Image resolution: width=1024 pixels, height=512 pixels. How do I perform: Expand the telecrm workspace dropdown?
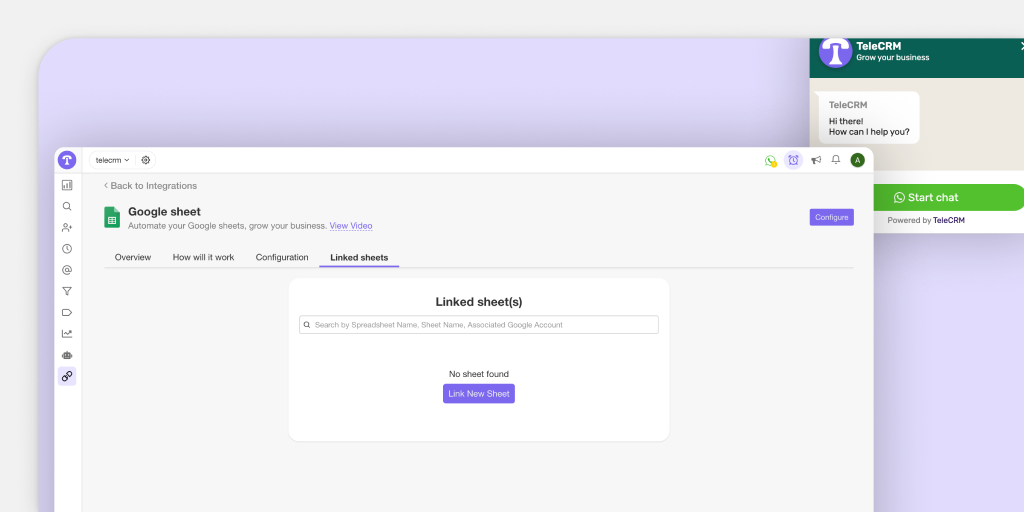click(113, 160)
